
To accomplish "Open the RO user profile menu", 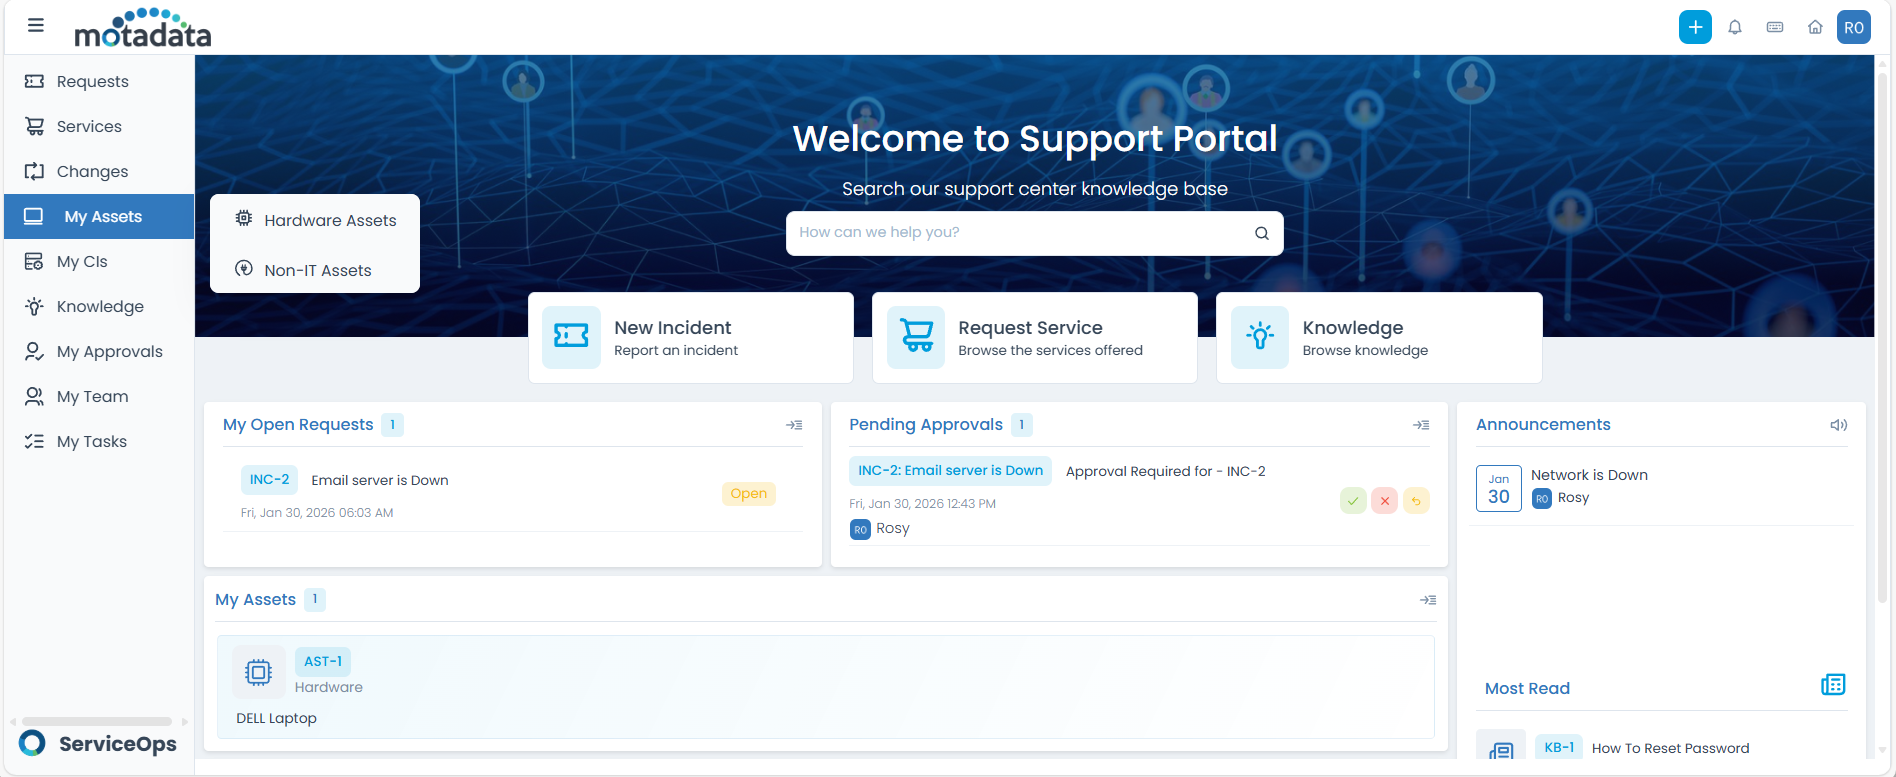I will click(x=1854, y=27).
